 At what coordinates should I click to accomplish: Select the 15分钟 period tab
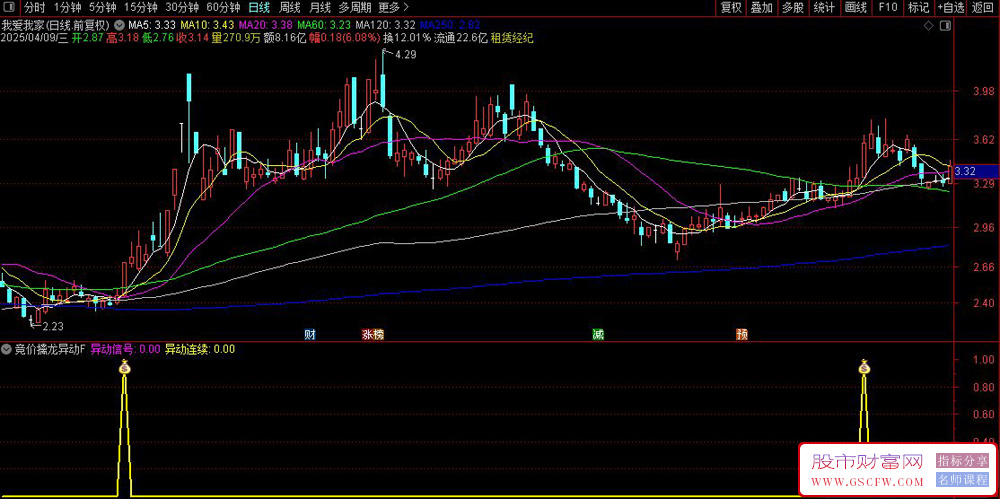coord(140,8)
